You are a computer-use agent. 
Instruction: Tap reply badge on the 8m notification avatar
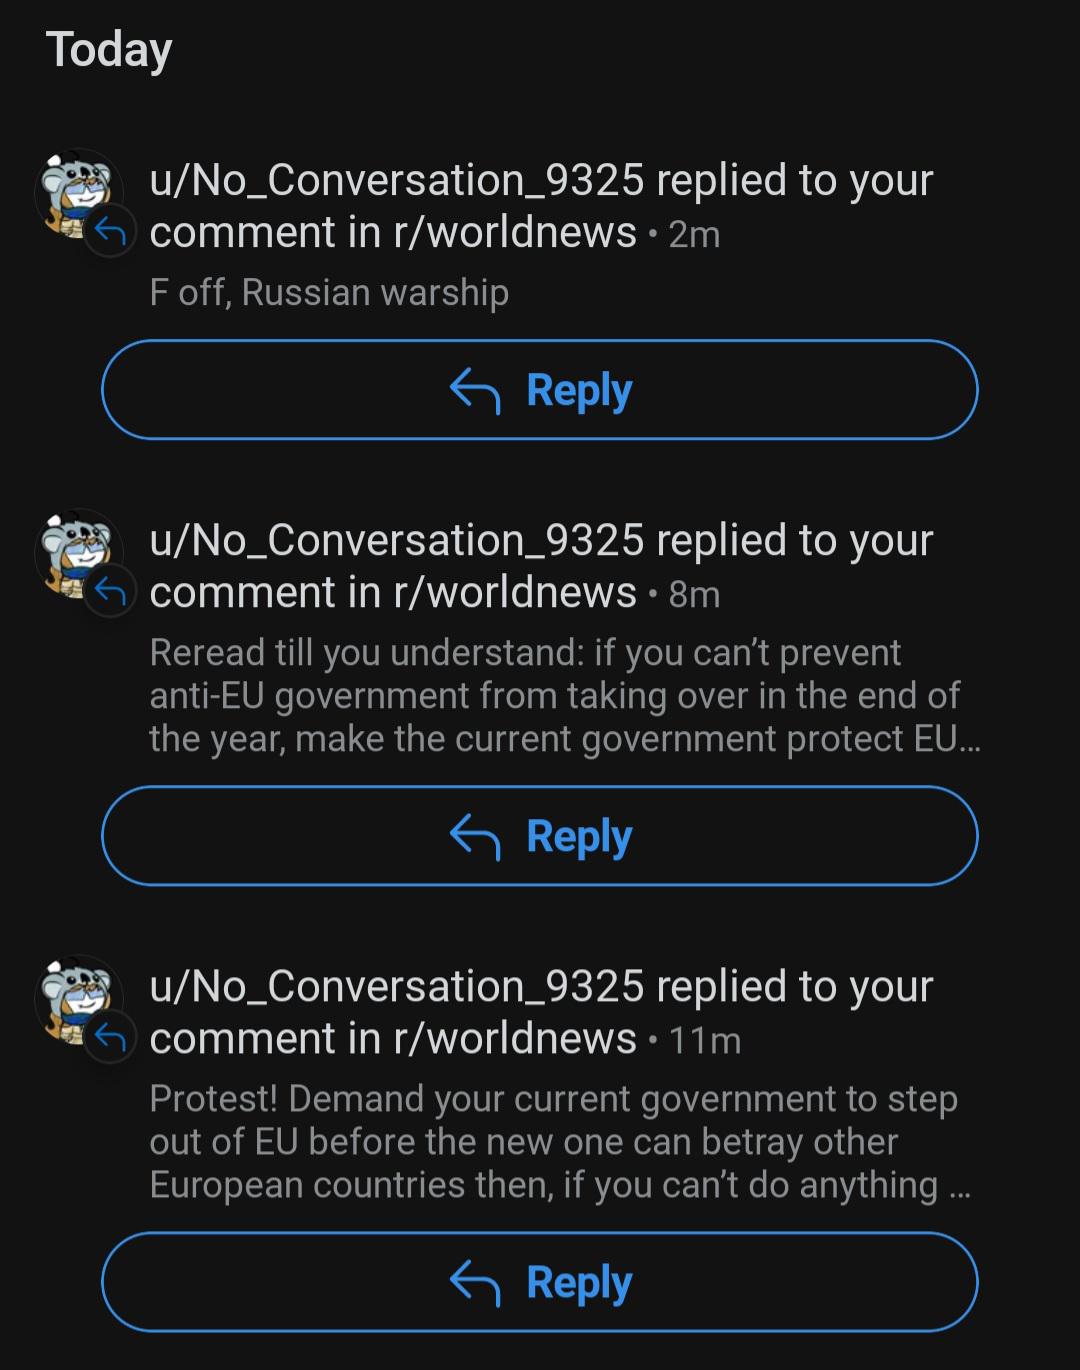tap(110, 592)
